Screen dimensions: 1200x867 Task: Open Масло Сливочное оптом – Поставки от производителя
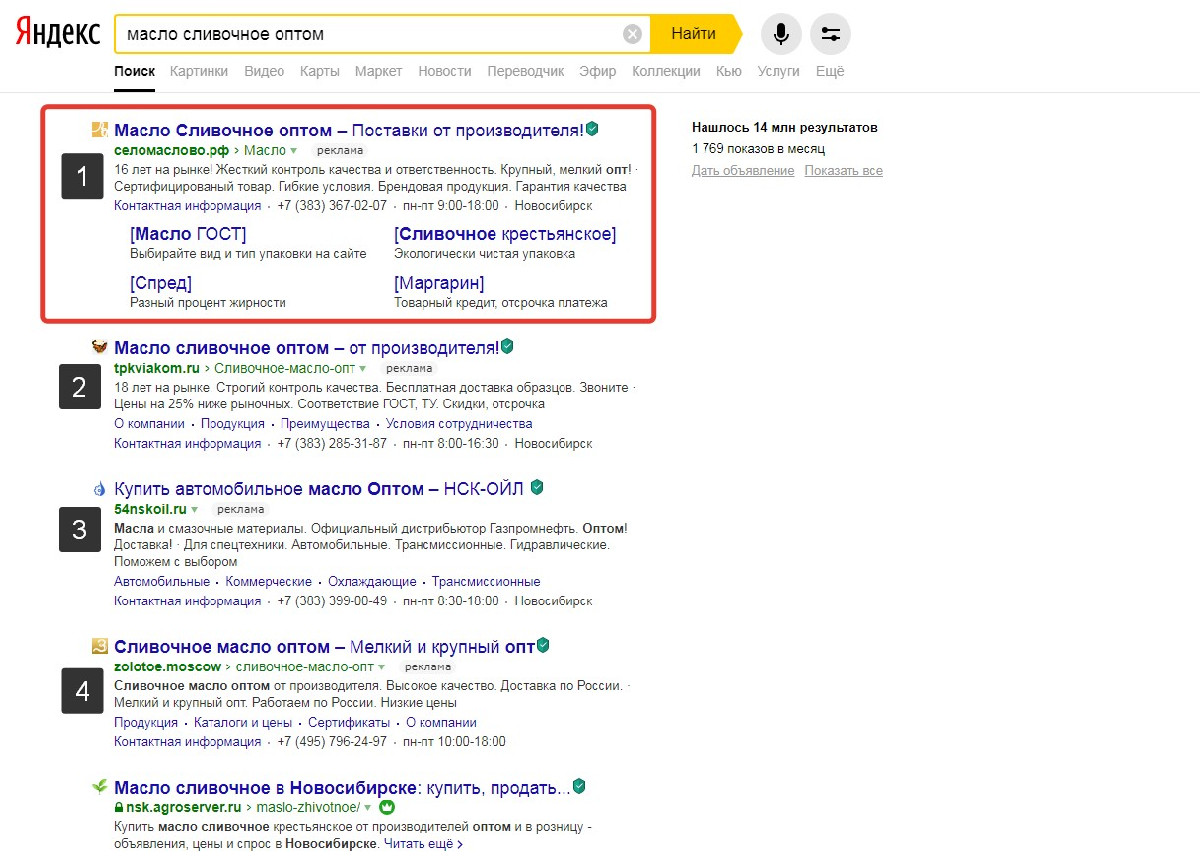tap(349, 130)
